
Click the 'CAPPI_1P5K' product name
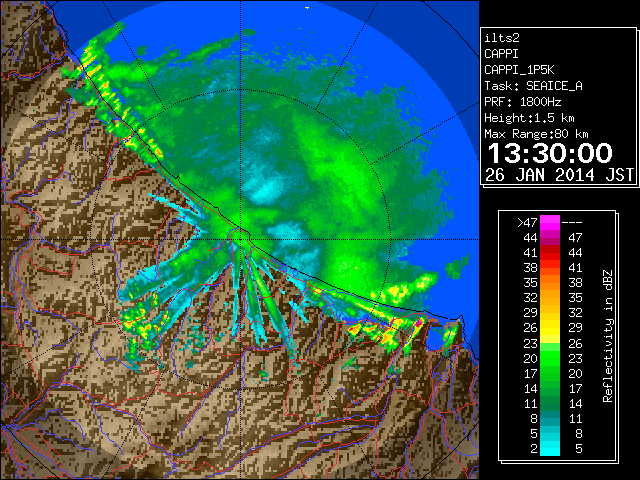(519, 70)
